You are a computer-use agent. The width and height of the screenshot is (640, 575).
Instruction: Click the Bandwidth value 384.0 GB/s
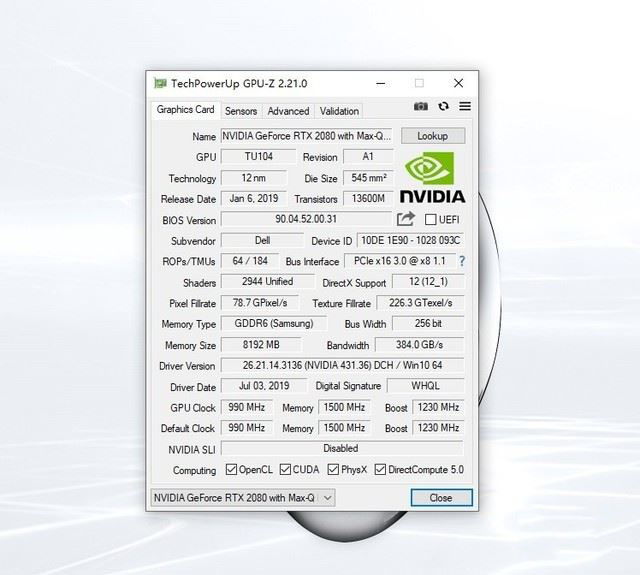click(420, 345)
